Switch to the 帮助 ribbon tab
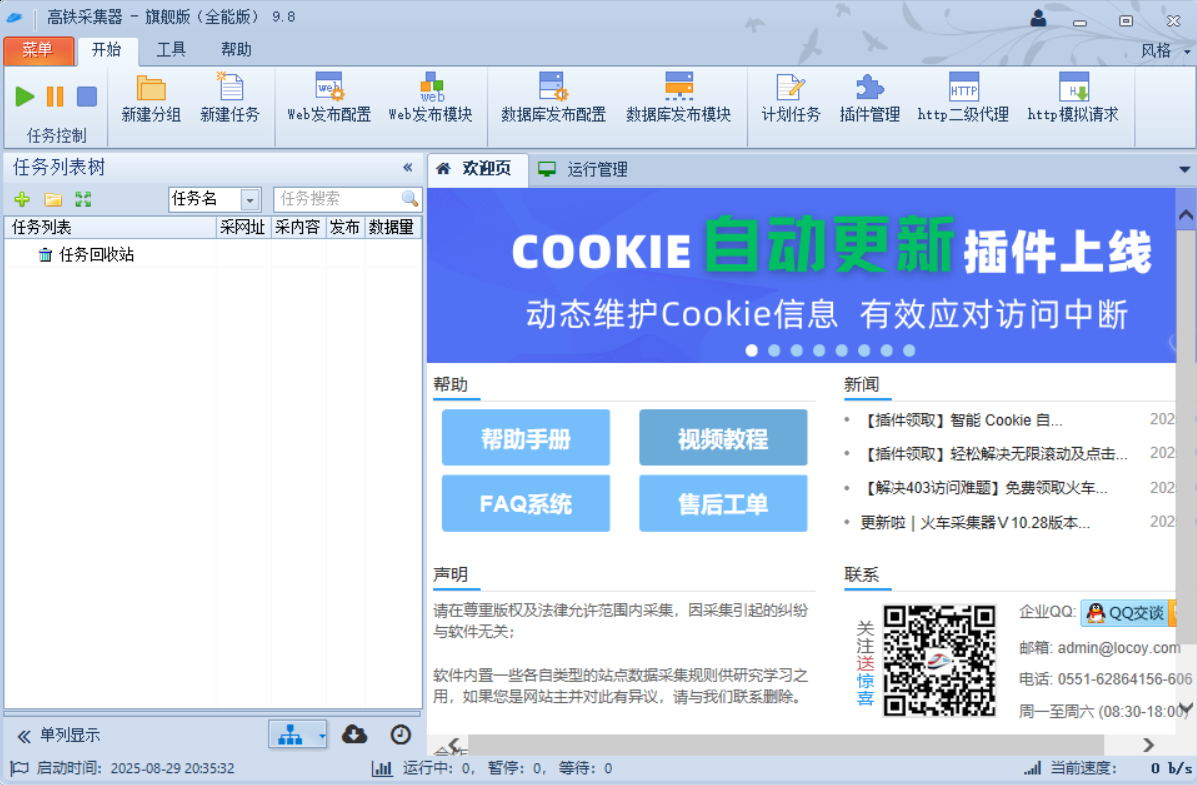 click(236, 50)
